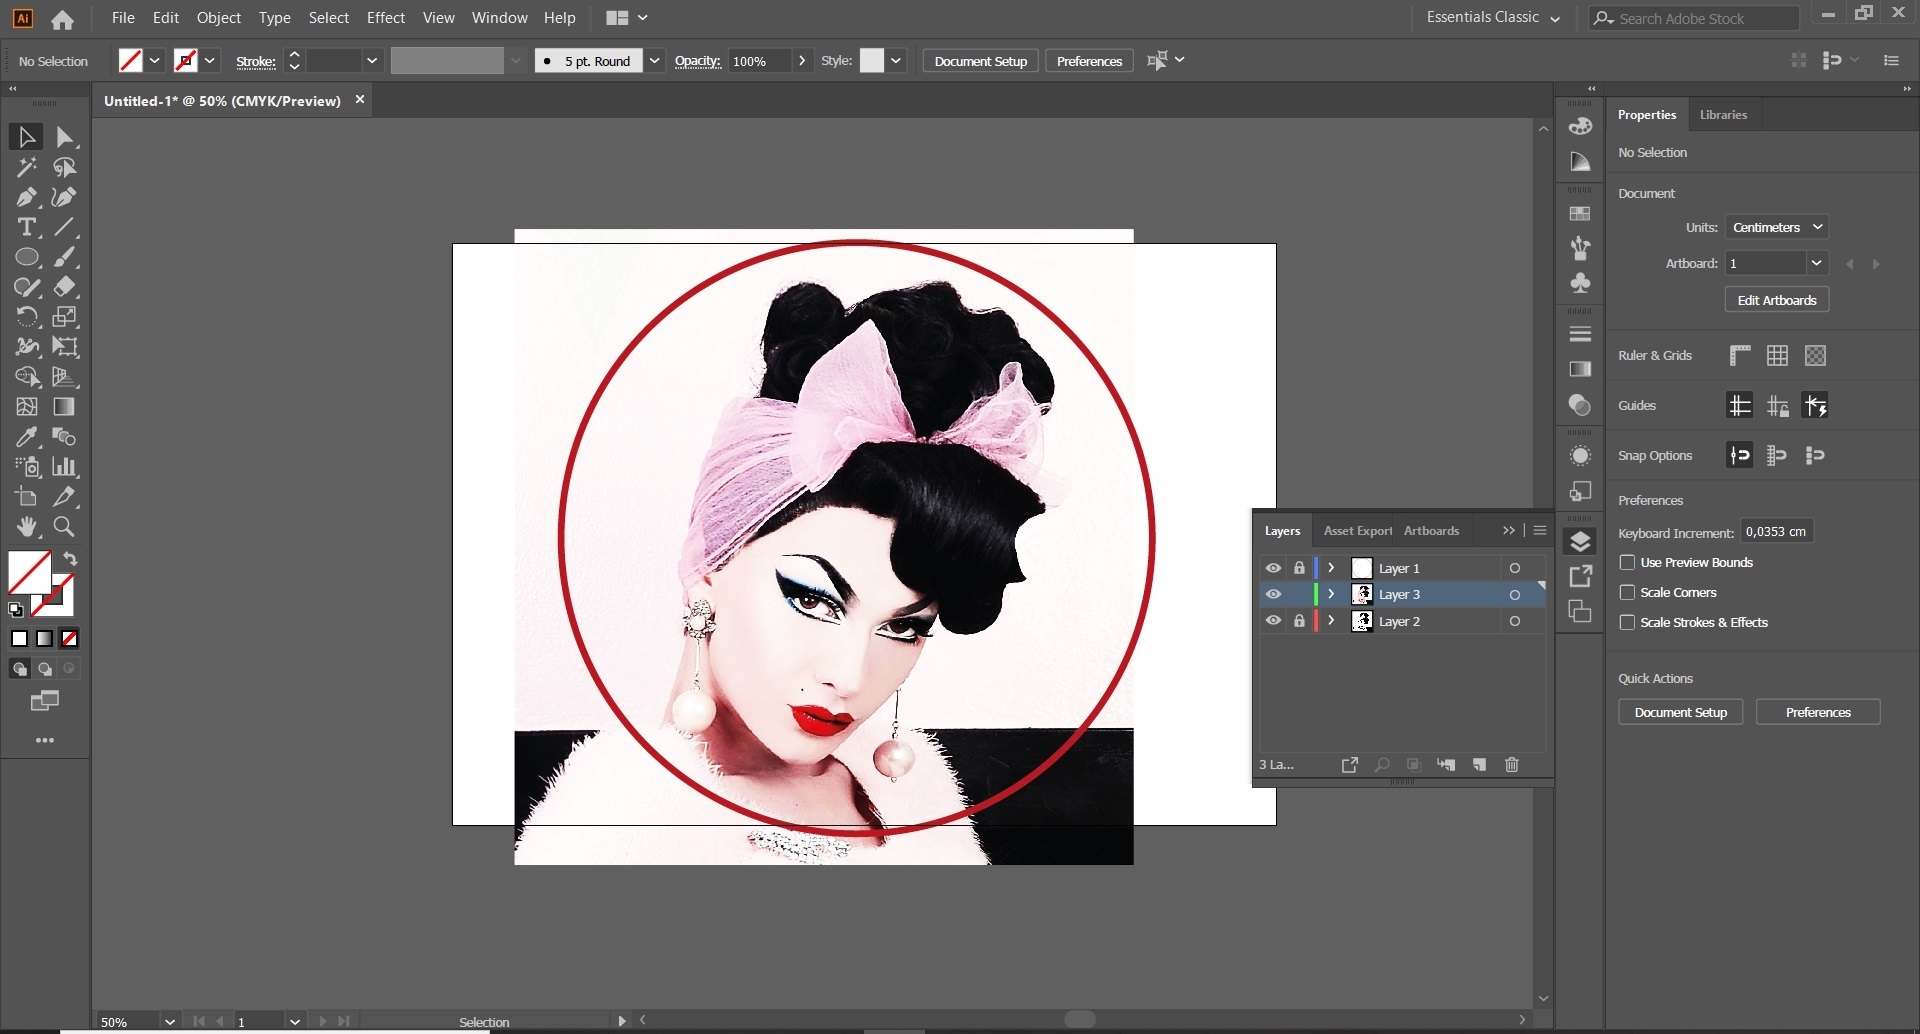The height and width of the screenshot is (1034, 1920).
Task: Open the Window menu
Action: point(499,18)
